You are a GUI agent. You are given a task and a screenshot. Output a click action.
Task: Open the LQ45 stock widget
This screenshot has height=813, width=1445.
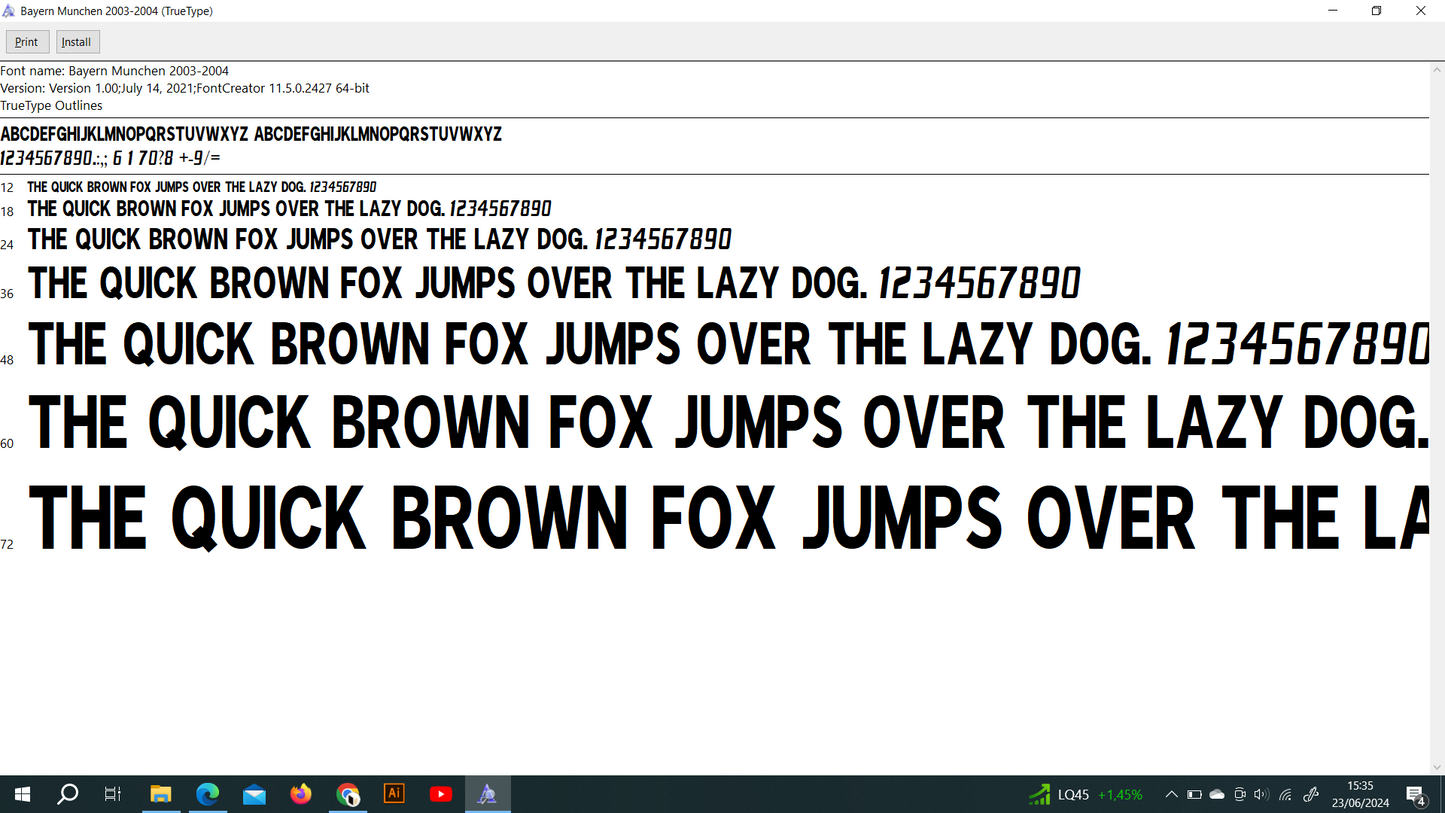tap(1086, 794)
